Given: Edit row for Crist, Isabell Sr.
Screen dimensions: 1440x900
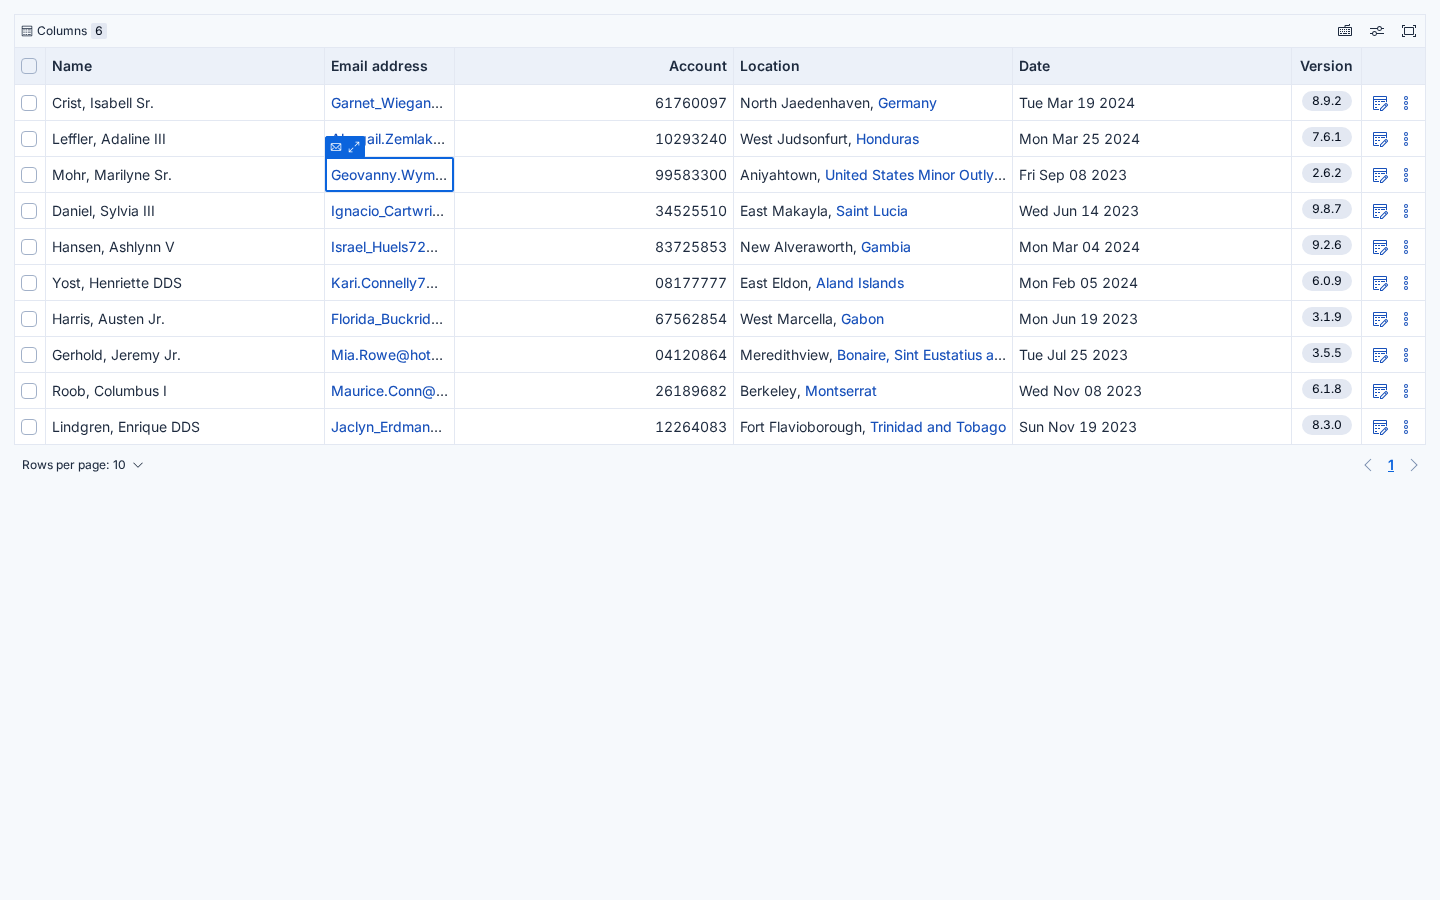Looking at the screenshot, I should [1380, 103].
